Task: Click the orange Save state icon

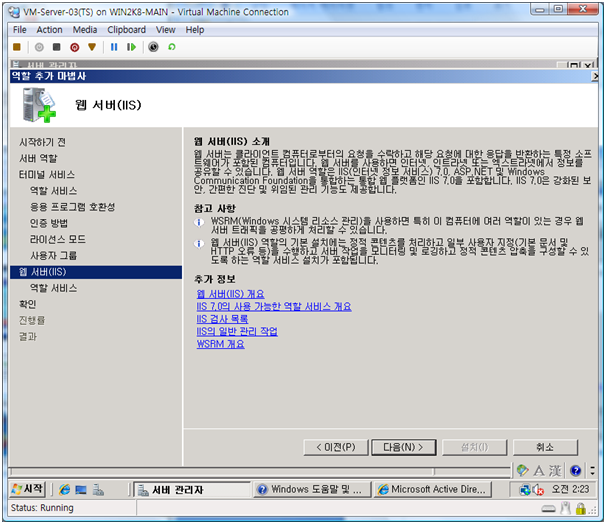Action: (92, 47)
